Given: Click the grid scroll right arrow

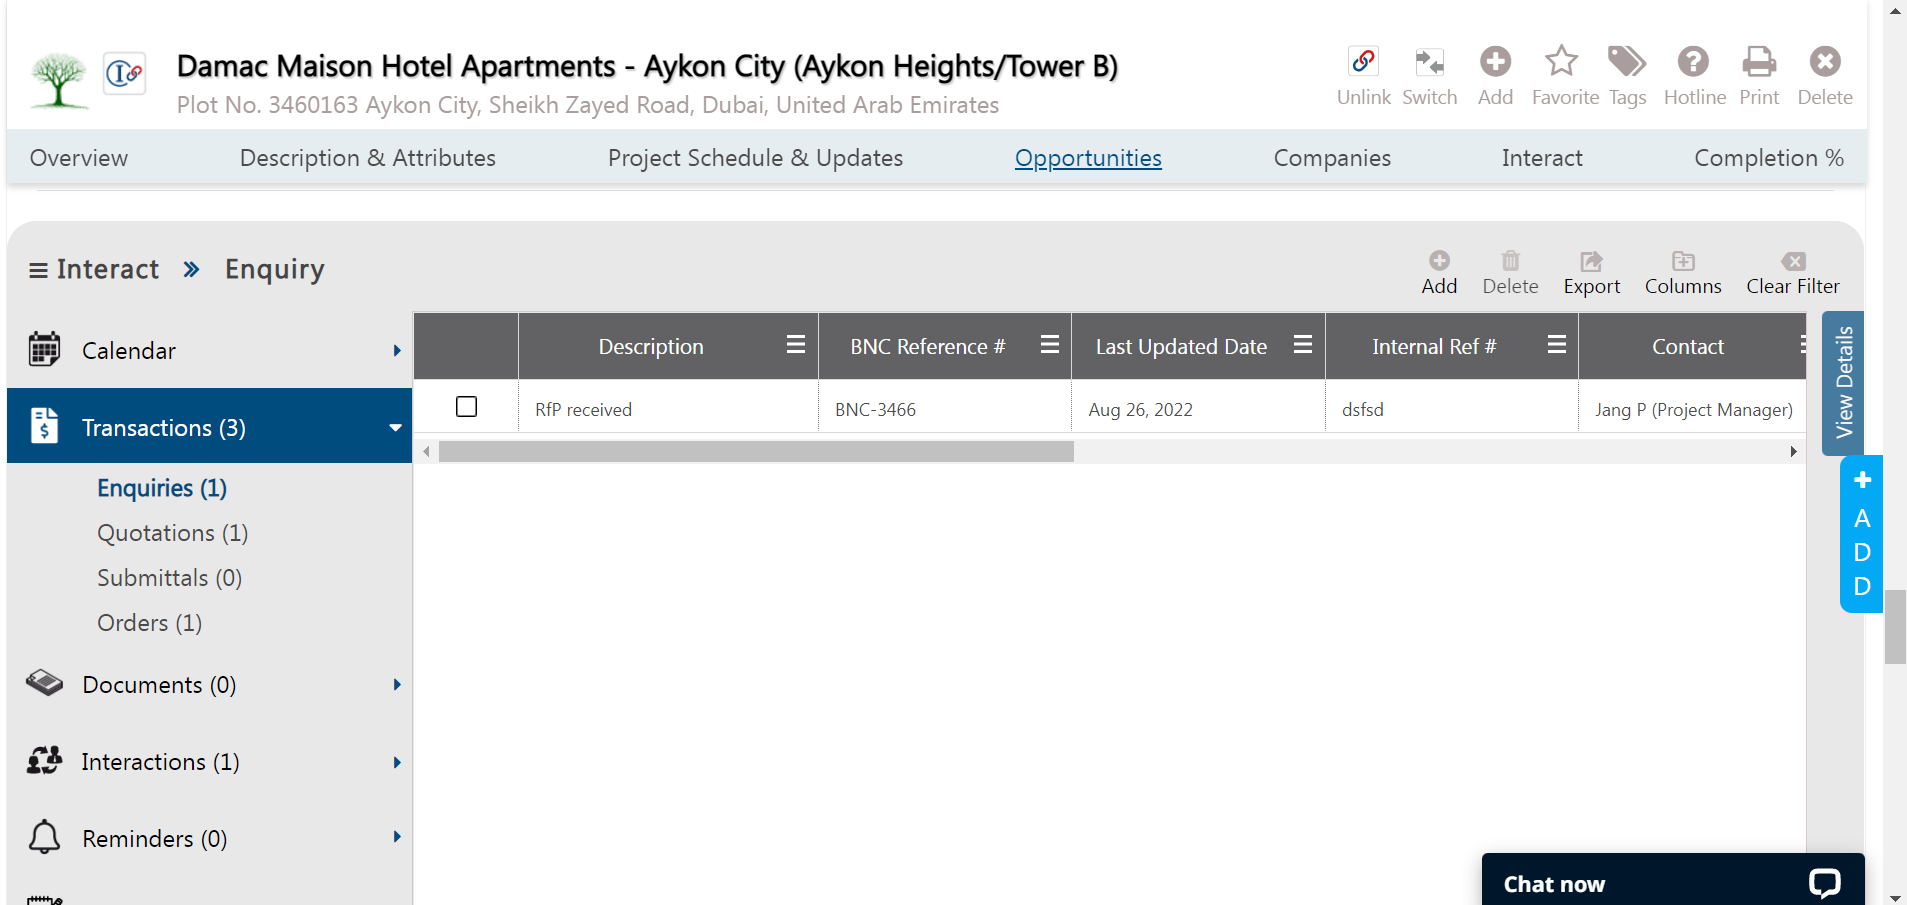Looking at the screenshot, I should (1794, 452).
